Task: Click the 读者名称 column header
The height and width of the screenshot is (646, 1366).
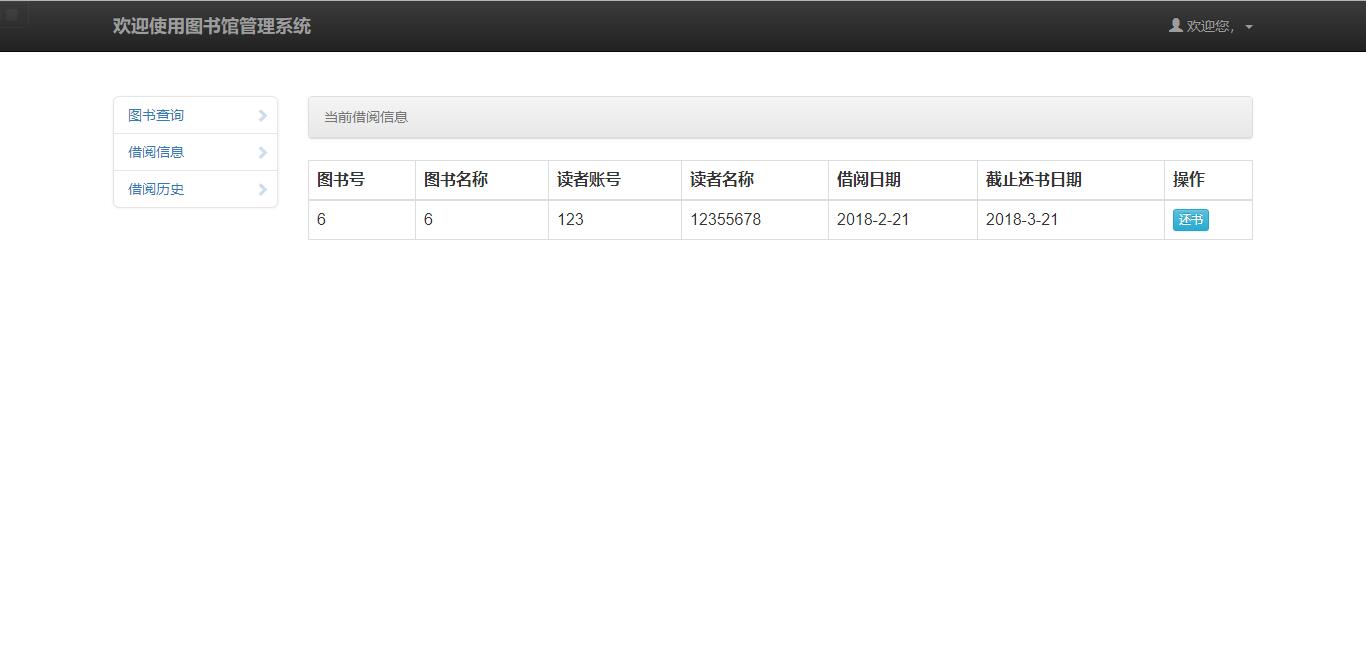Action: pos(755,180)
